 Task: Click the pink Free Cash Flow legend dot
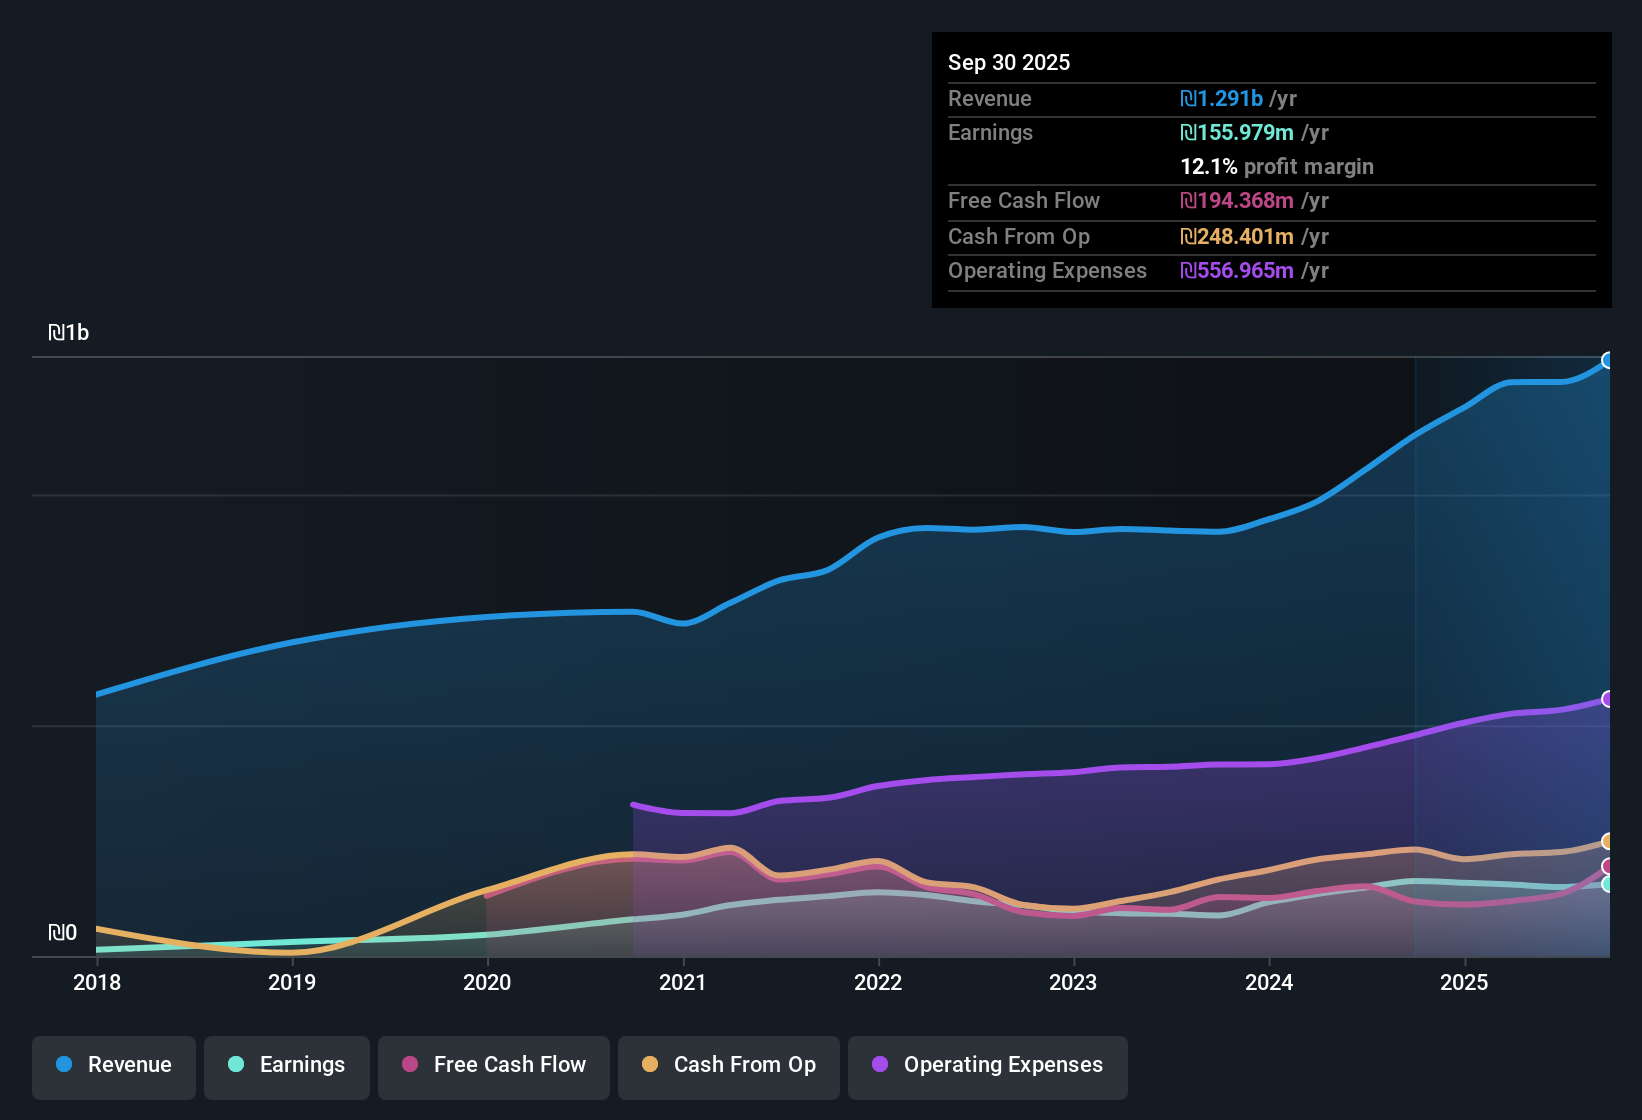(409, 1065)
